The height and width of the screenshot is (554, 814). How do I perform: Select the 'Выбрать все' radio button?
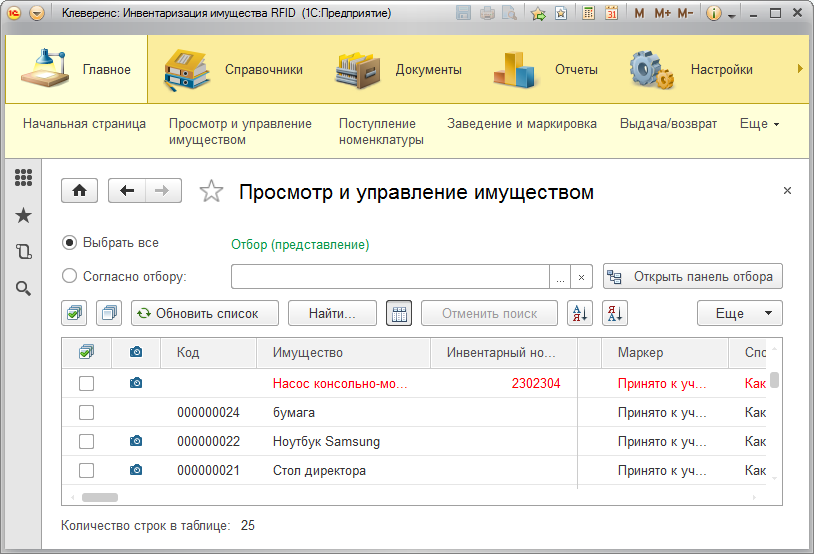click(69, 242)
